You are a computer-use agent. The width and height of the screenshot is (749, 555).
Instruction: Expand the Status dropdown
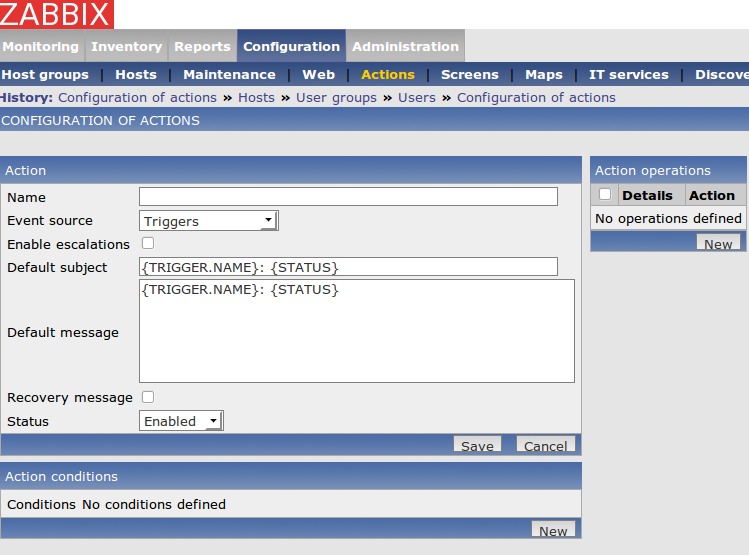[181, 421]
